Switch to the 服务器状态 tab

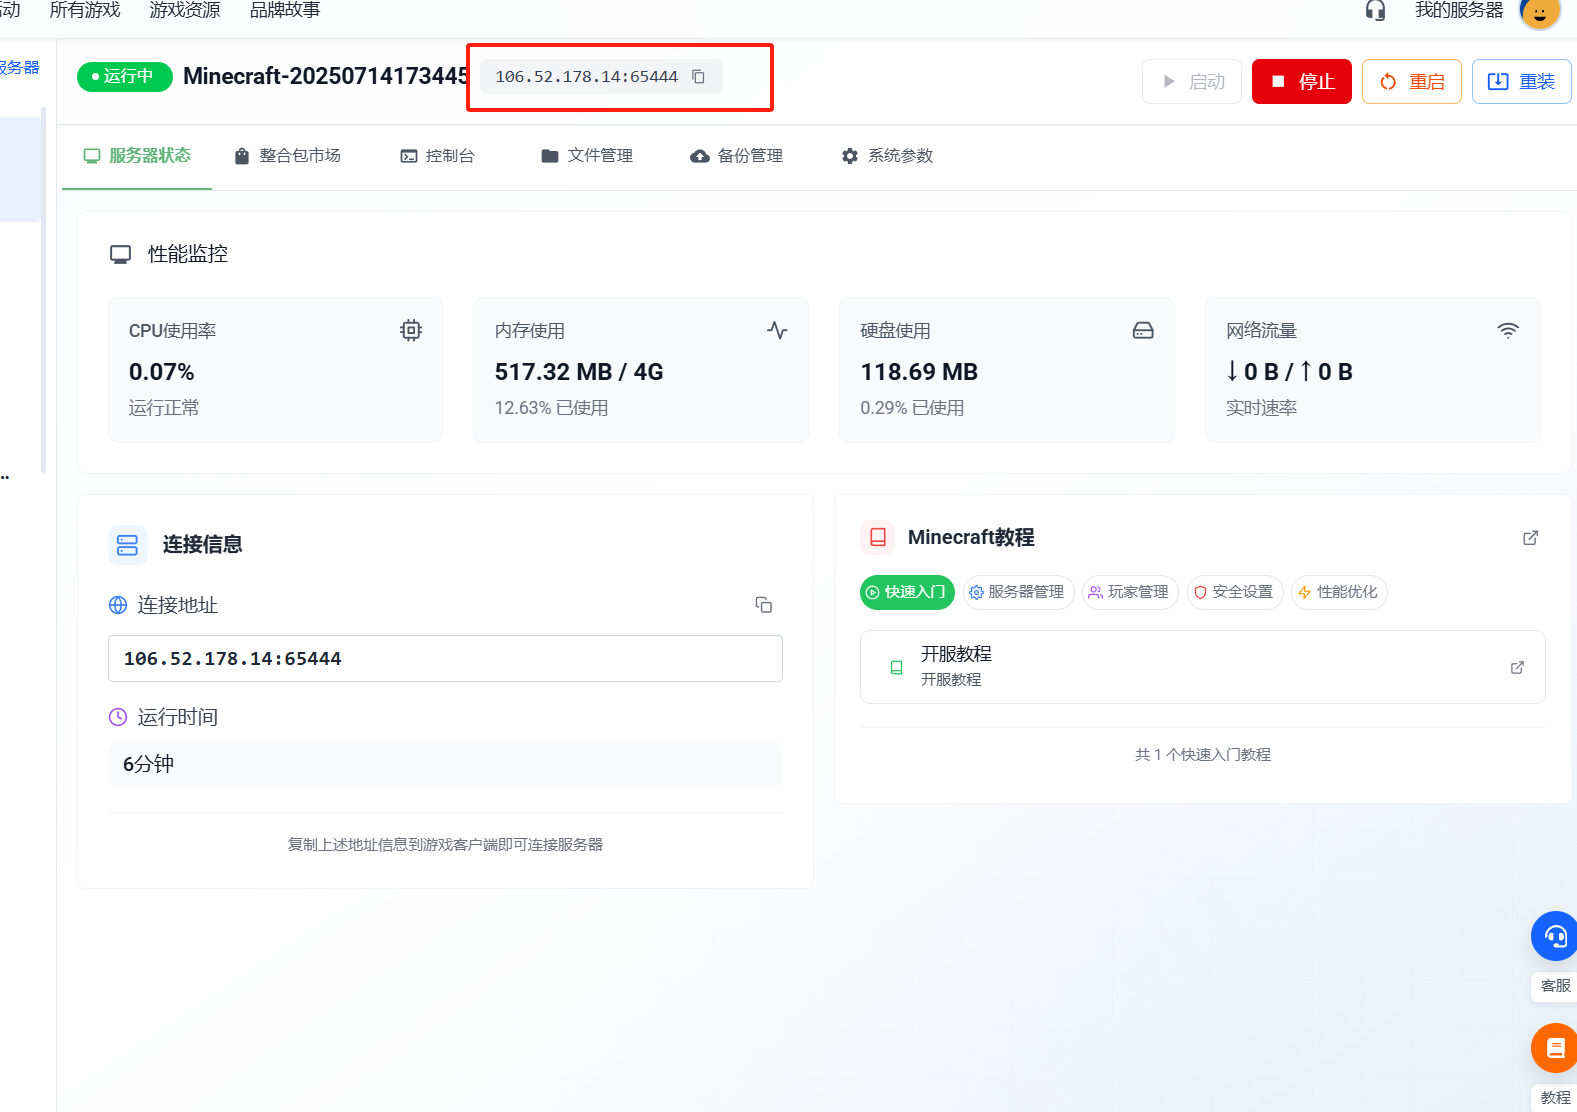coord(137,156)
